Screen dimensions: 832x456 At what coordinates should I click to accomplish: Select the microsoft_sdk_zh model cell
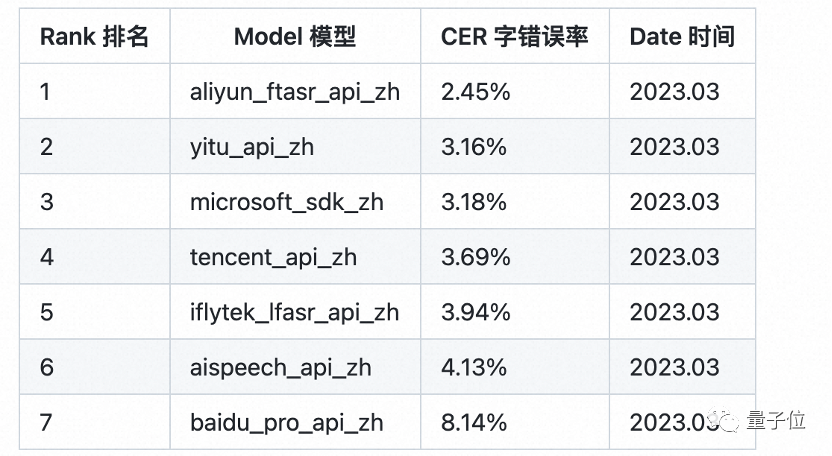pyautogui.click(x=287, y=202)
